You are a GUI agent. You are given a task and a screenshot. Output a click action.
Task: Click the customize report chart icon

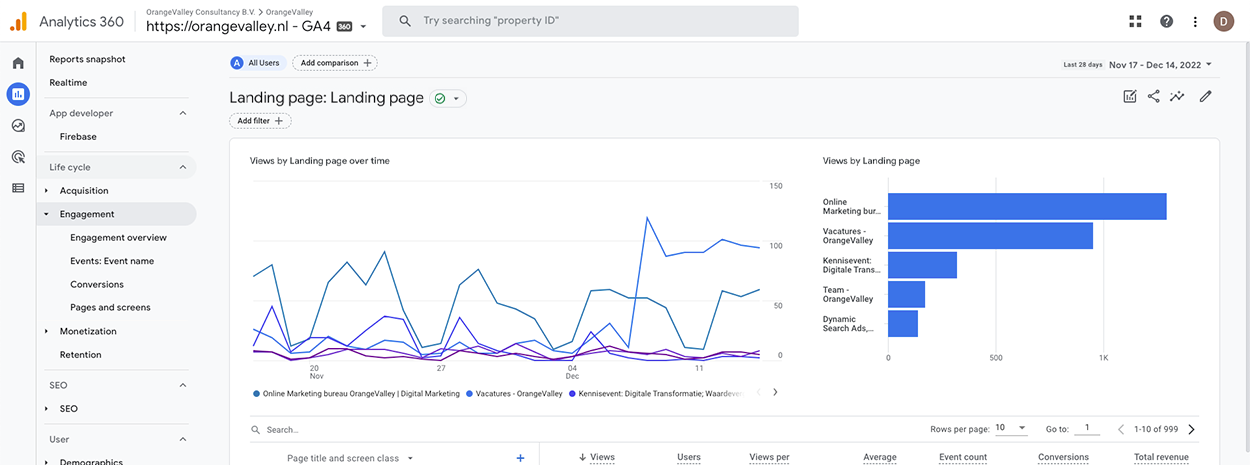tap(1130, 97)
